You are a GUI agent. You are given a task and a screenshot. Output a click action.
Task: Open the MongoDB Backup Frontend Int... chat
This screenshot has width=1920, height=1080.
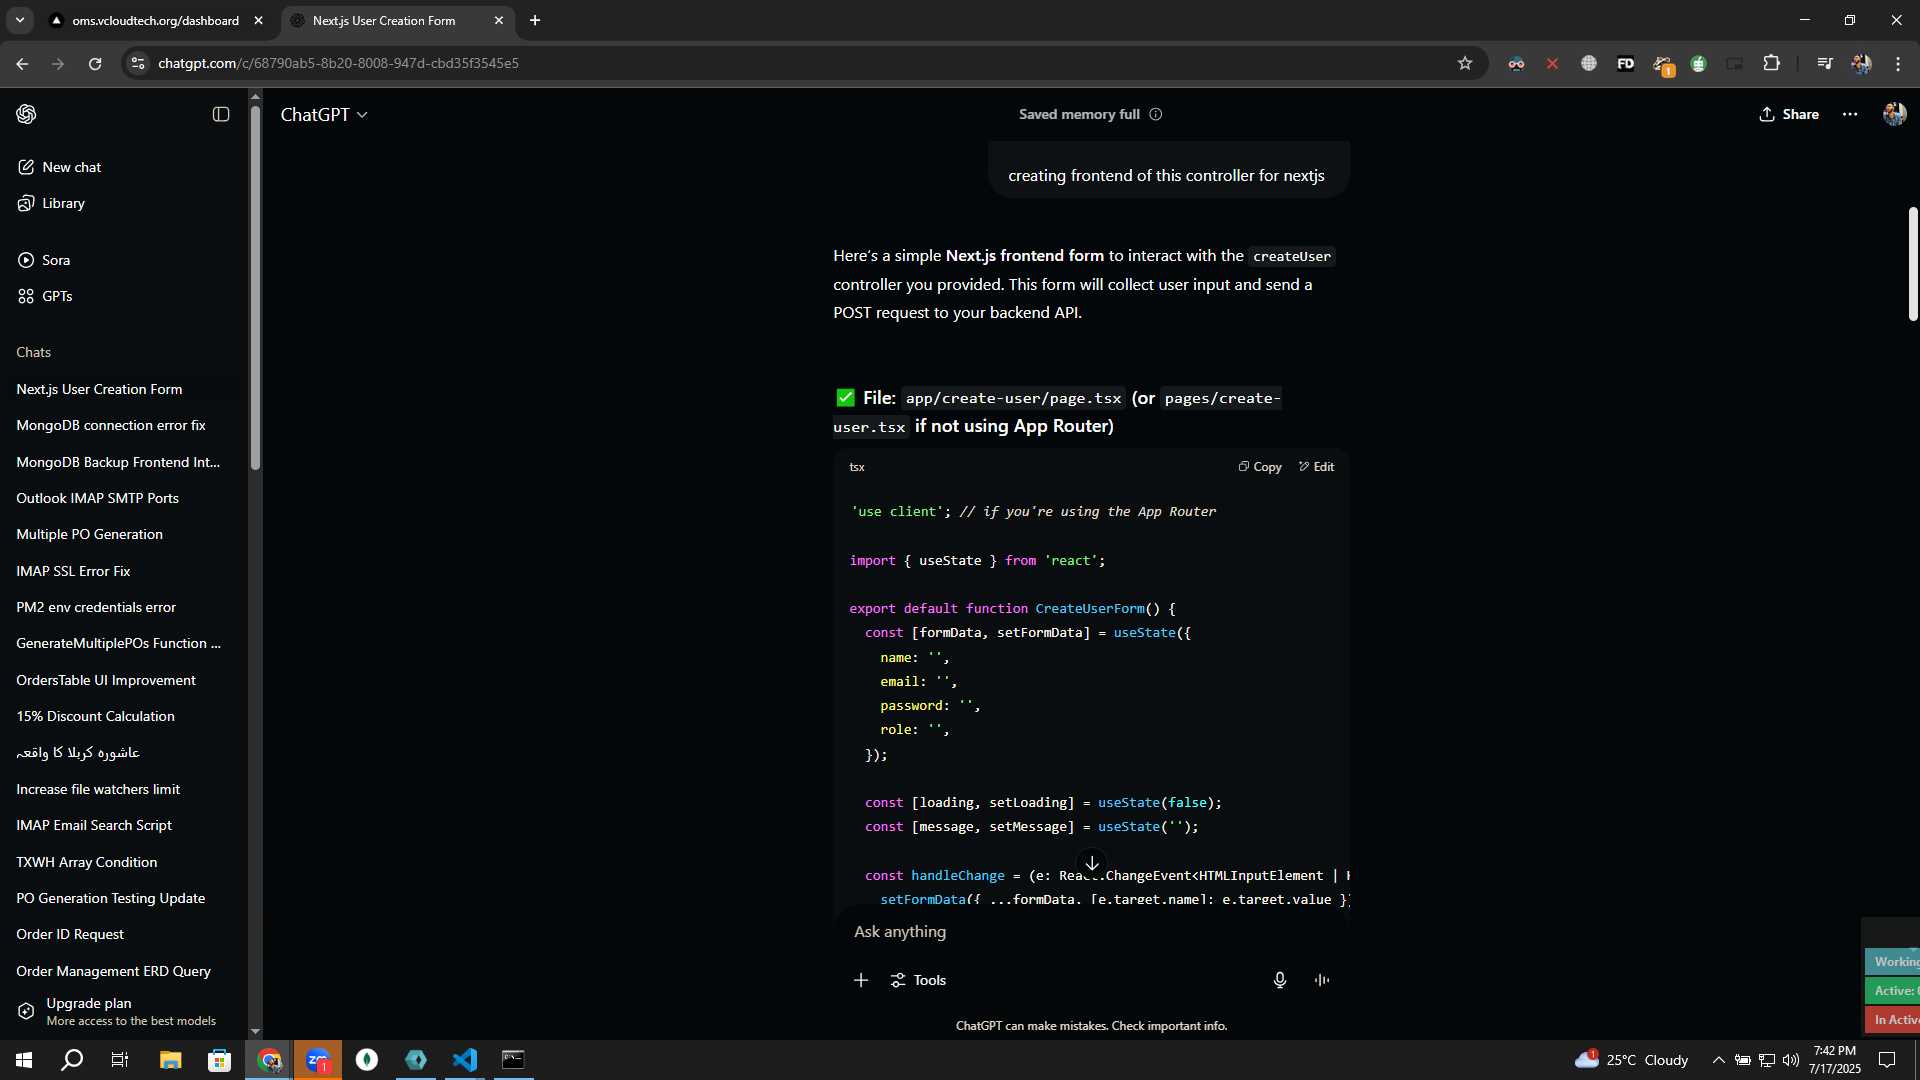[118, 462]
